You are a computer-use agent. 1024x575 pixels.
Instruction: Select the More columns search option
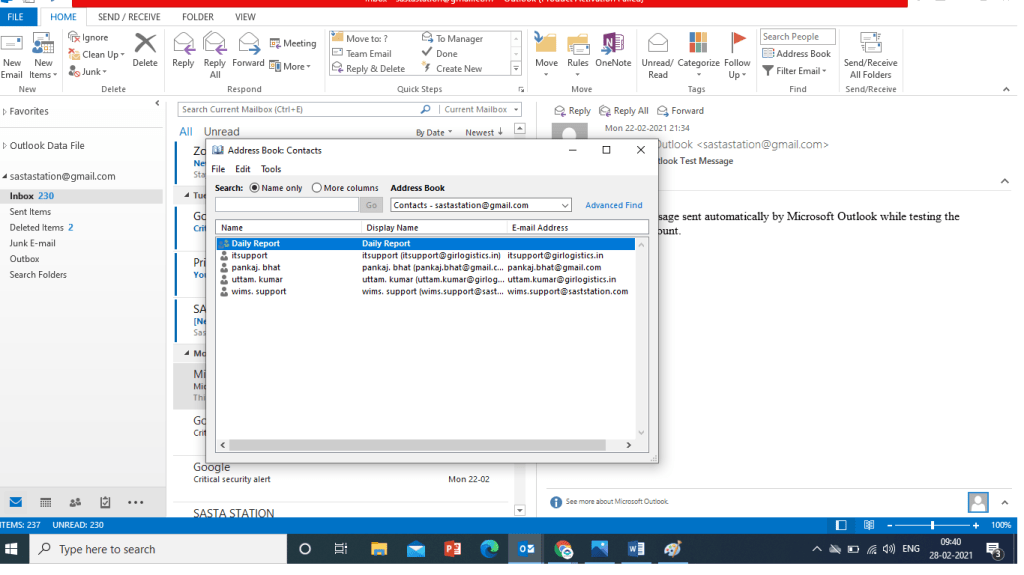point(317,188)
